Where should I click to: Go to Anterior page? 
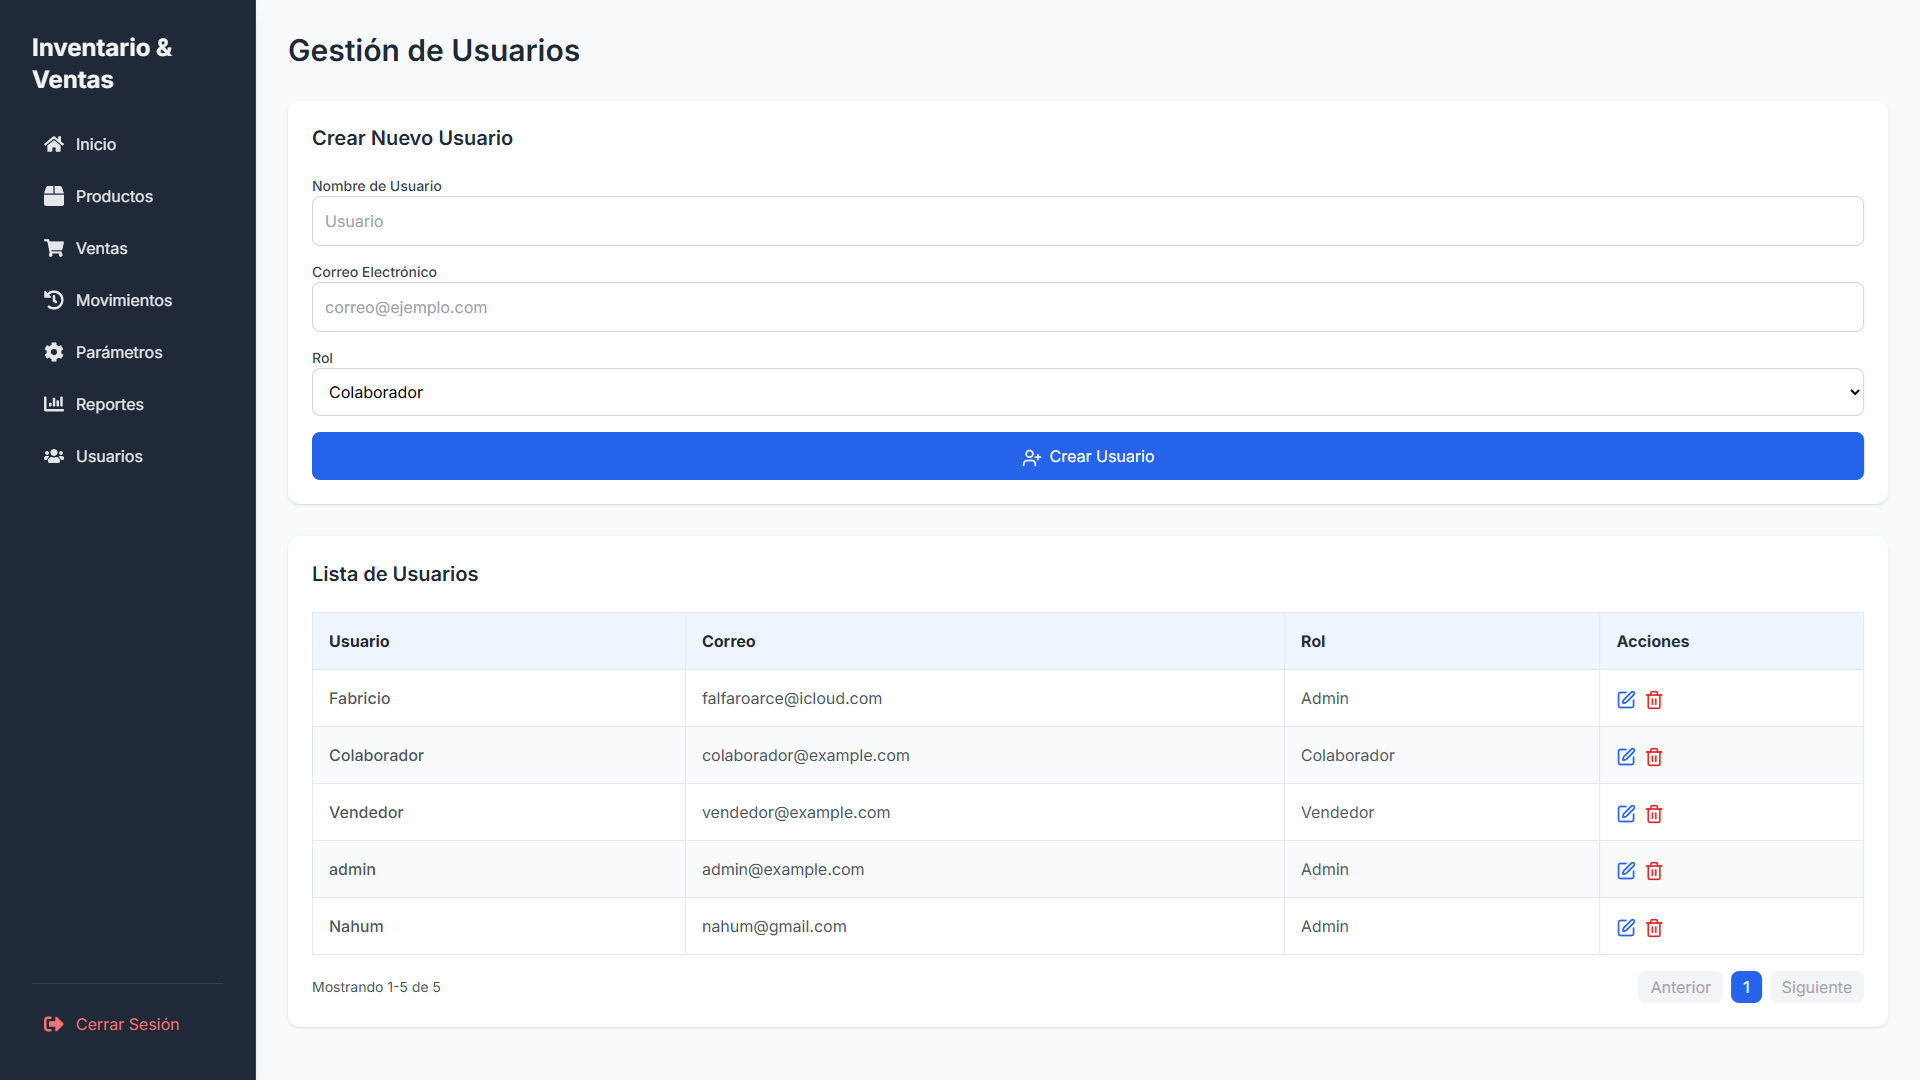click(x=1680, y=987)
